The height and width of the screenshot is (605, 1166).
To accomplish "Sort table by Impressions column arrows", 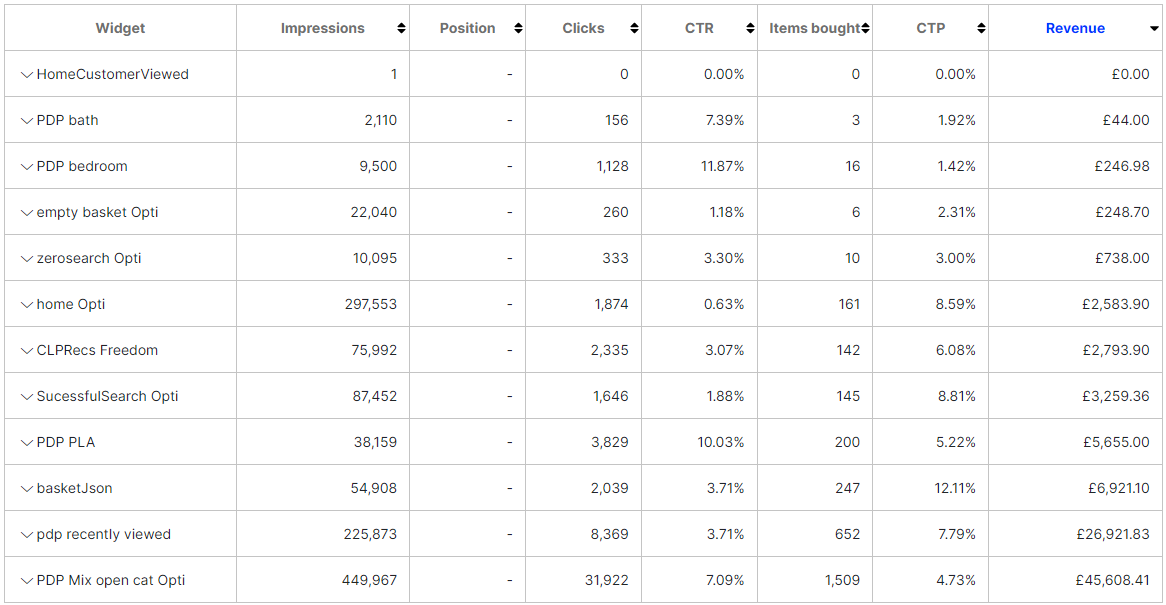I will (x=401, y=29).
